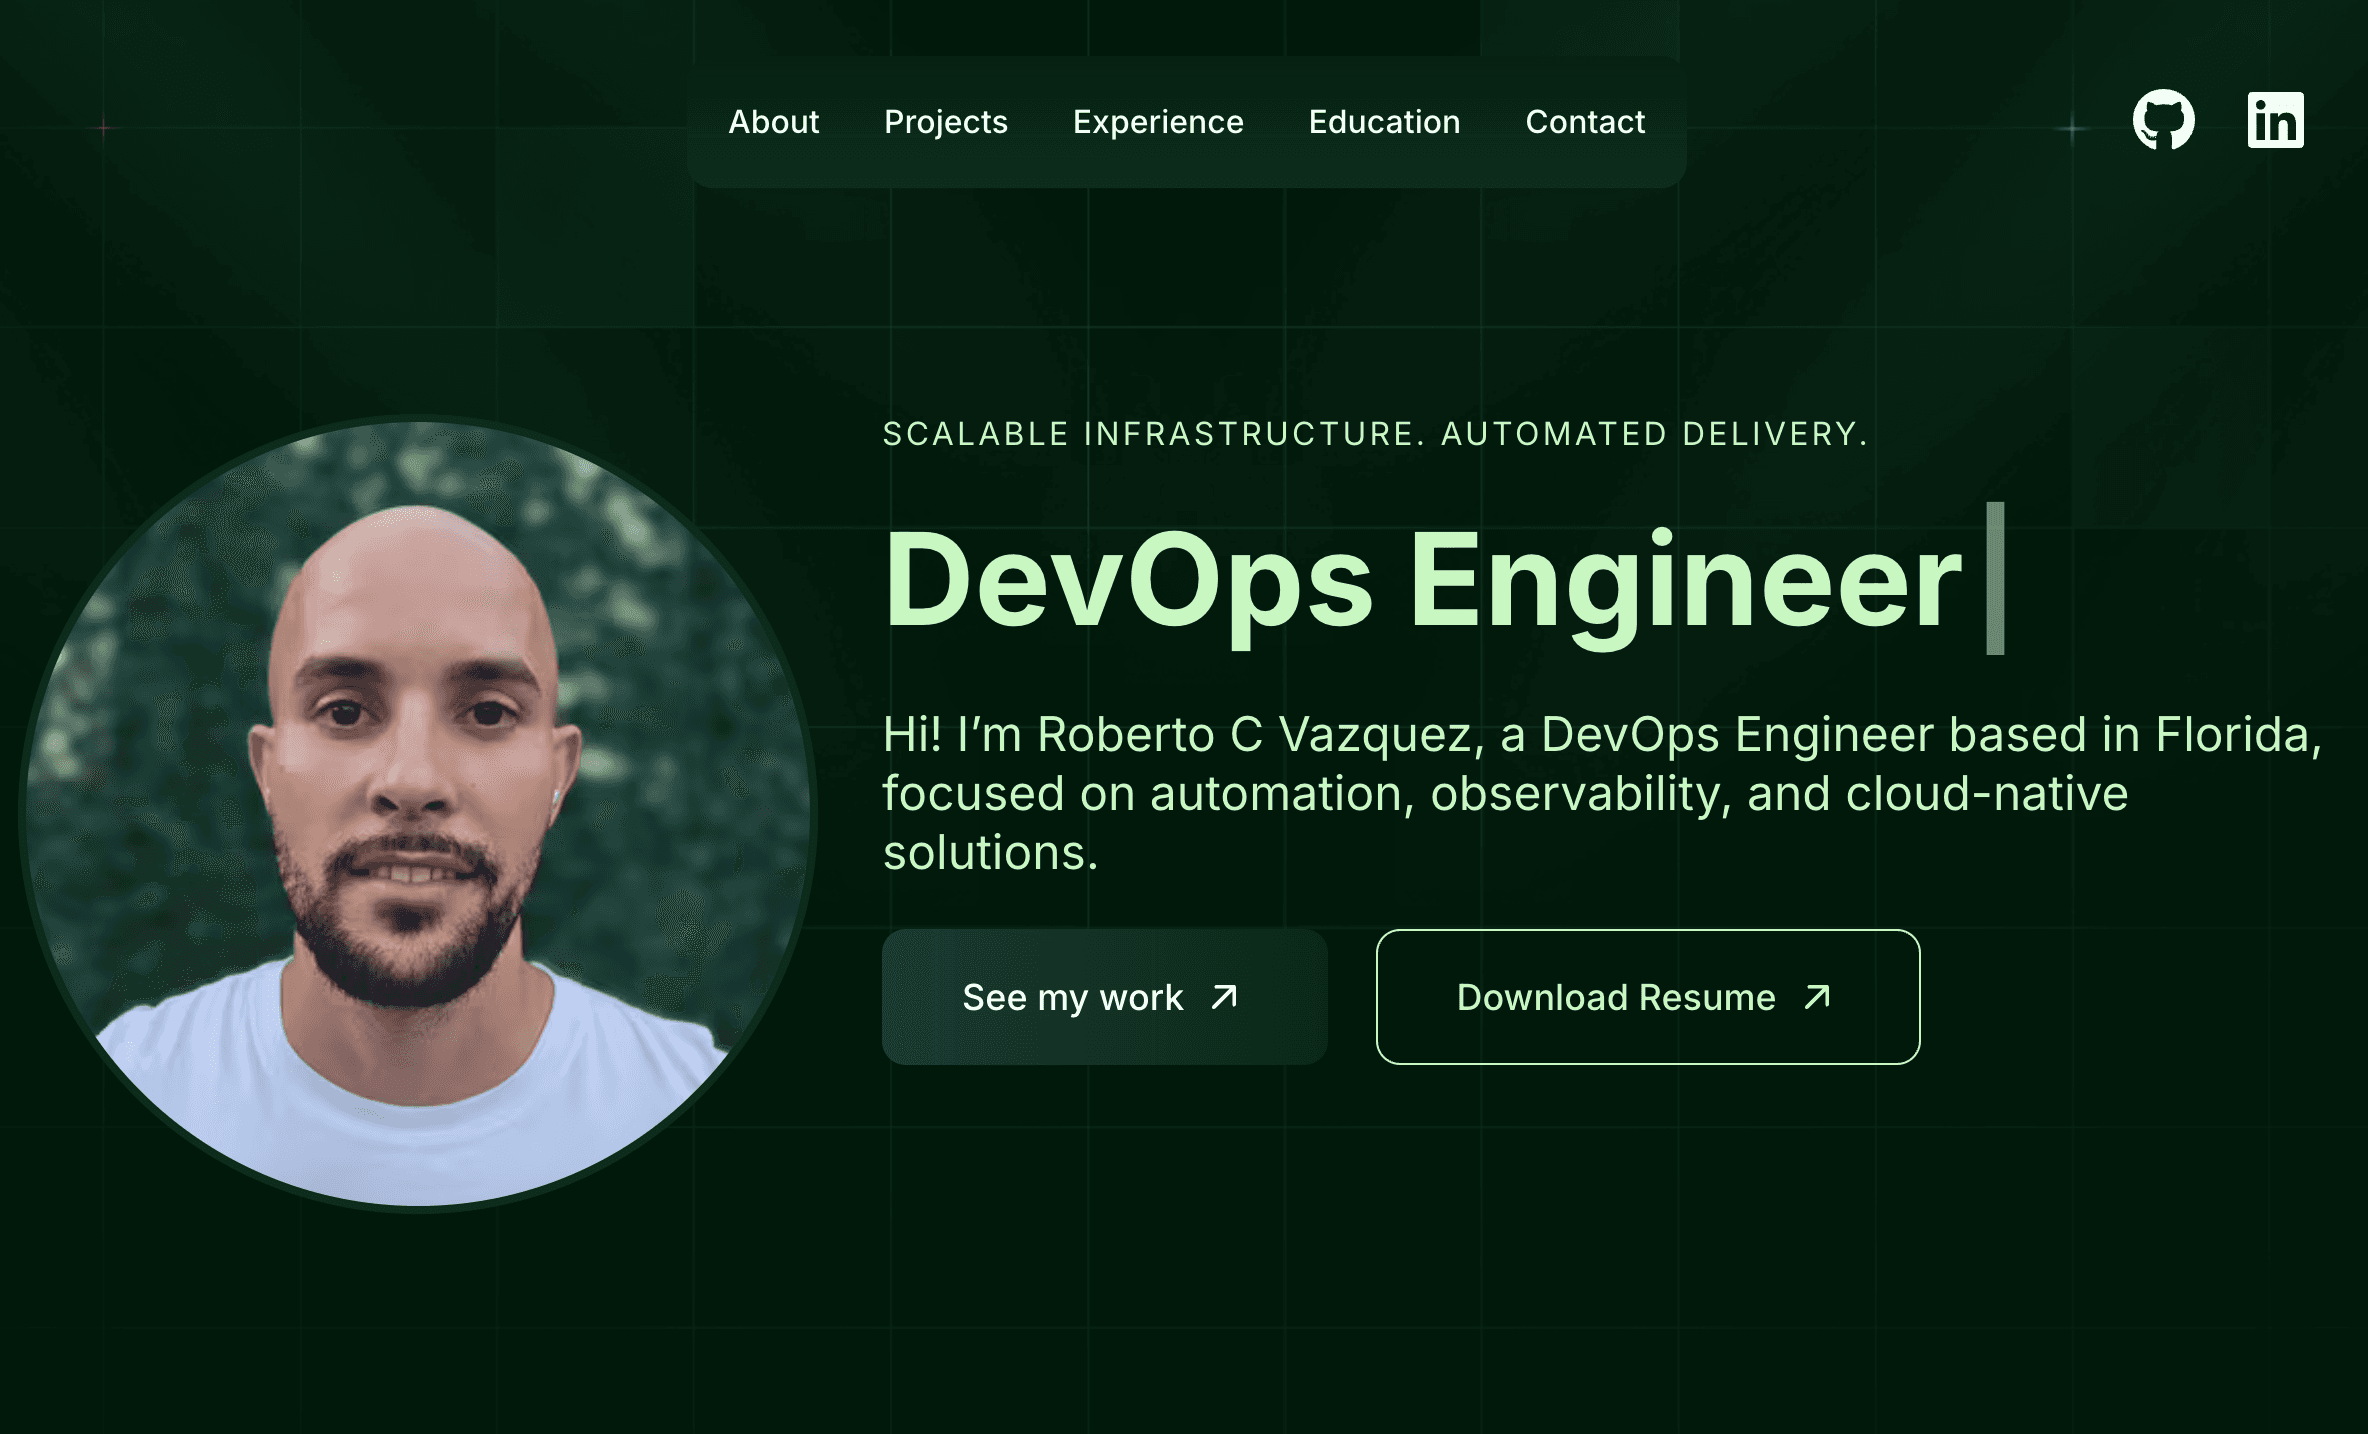Go to the About section

coord(773,122)
